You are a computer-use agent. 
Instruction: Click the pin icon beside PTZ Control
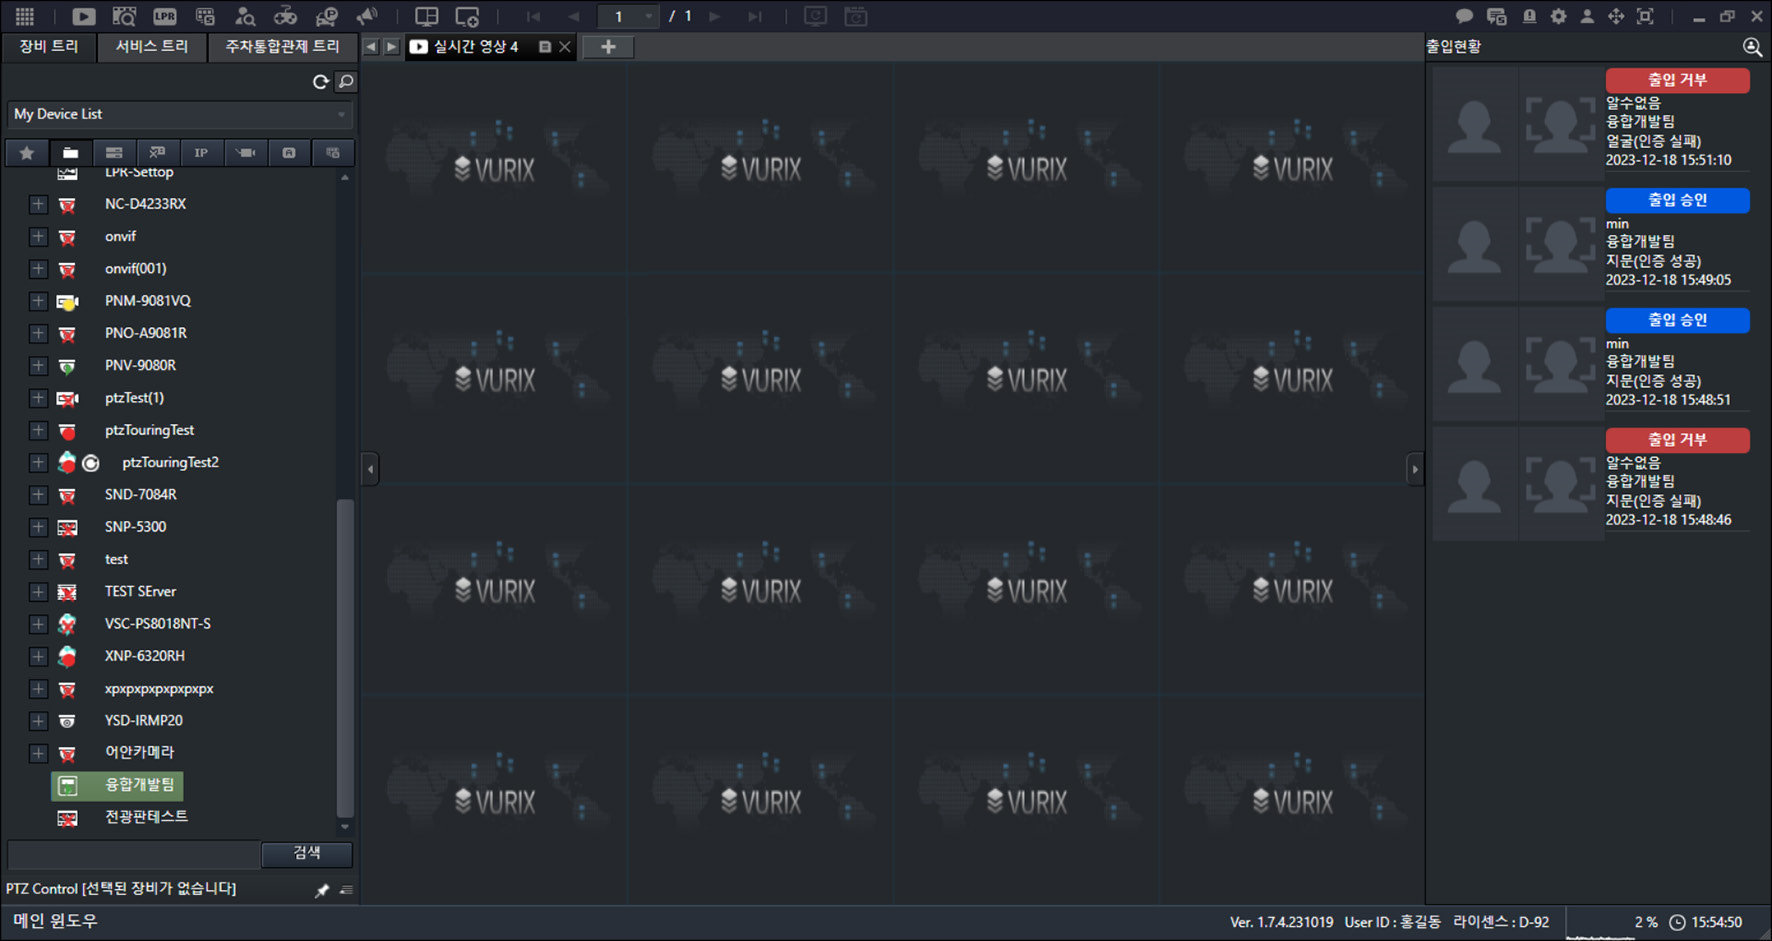click(322, 890)
